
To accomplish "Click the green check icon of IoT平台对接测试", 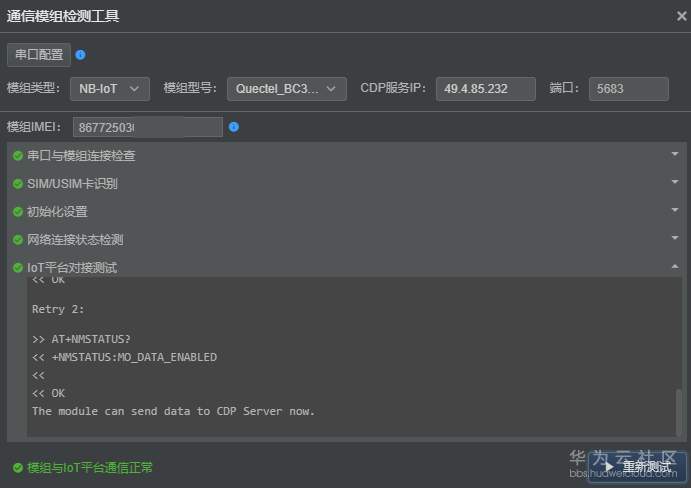I will click(x=18, y=268).
